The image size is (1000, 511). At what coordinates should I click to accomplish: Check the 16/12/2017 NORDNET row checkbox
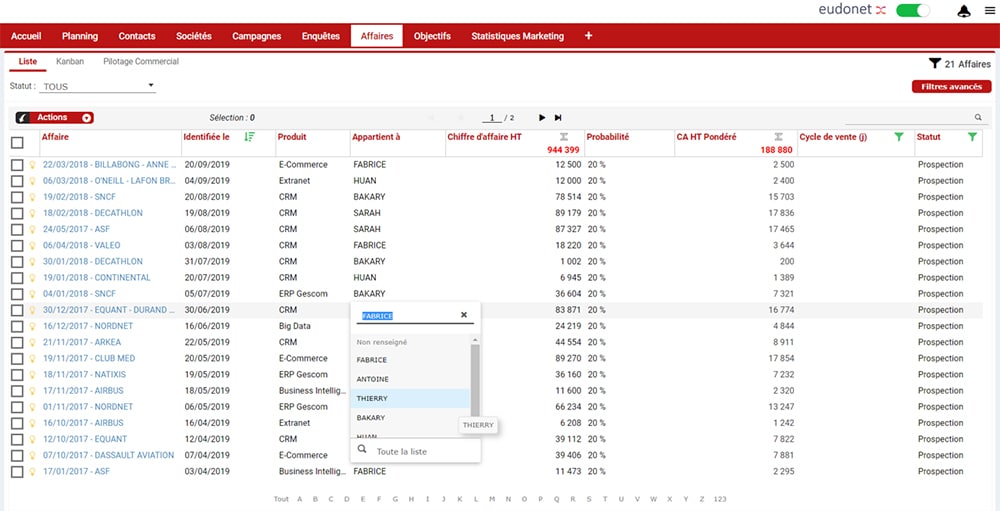pos(17,327)
